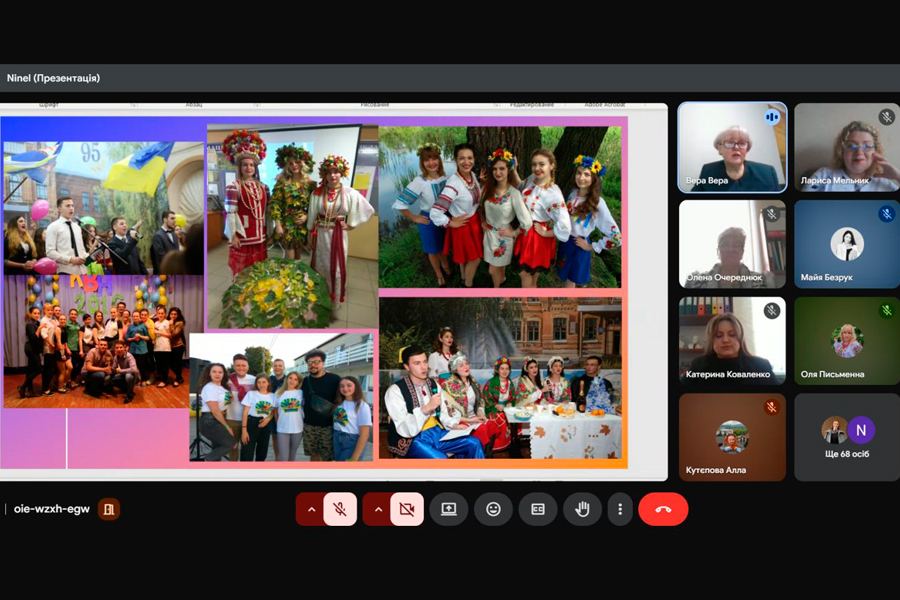Click the present screen icon
The width and height of the screenshot is (900, 600).
click(449, 509)
